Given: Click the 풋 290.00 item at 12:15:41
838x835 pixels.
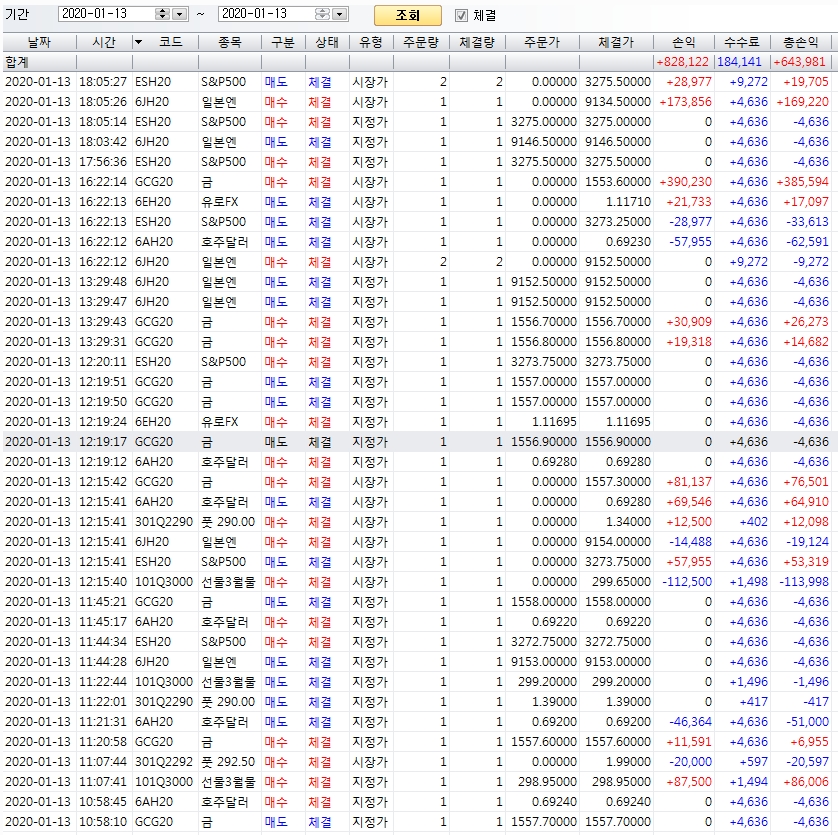Looking at the screenshot, I should (228, 522).
